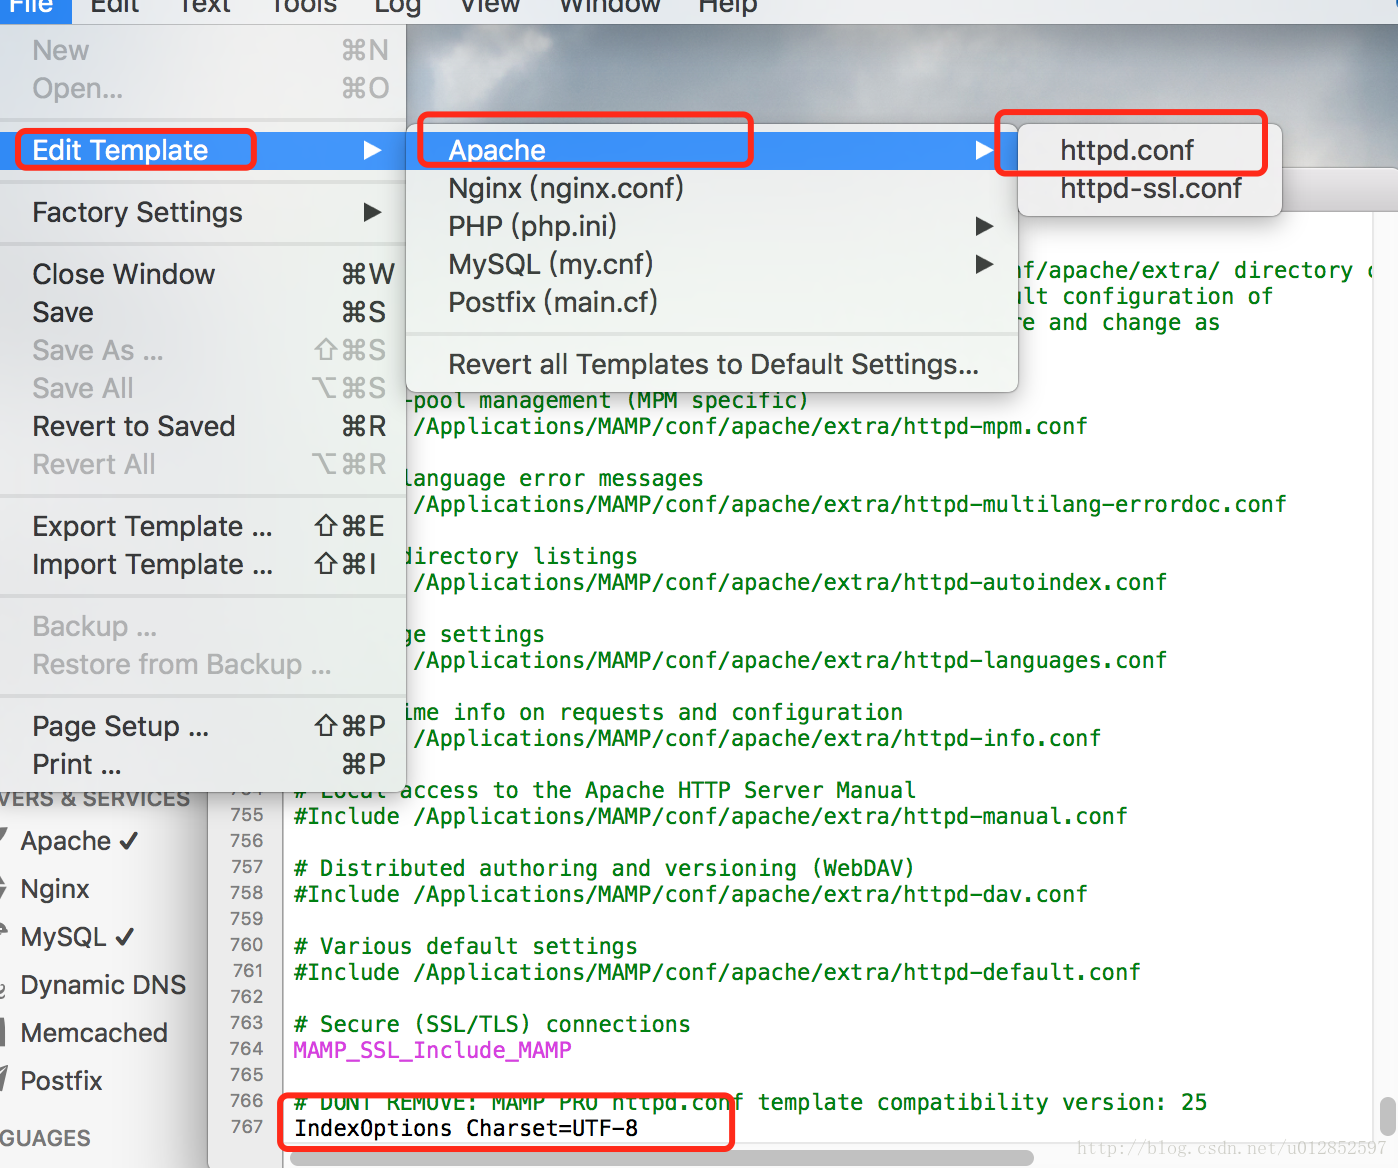Open the Window menu in menu bar
Image resolution: width=1398 pixels, height=1168 pixels.
[610, 7]
